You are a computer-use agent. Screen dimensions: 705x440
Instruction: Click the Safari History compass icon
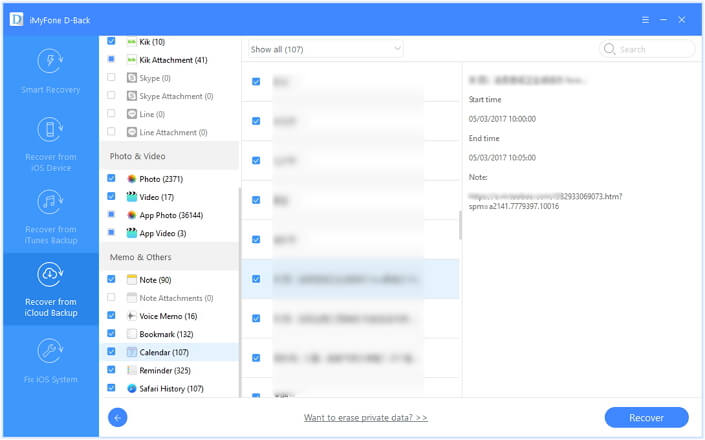(x=132, y=388)
